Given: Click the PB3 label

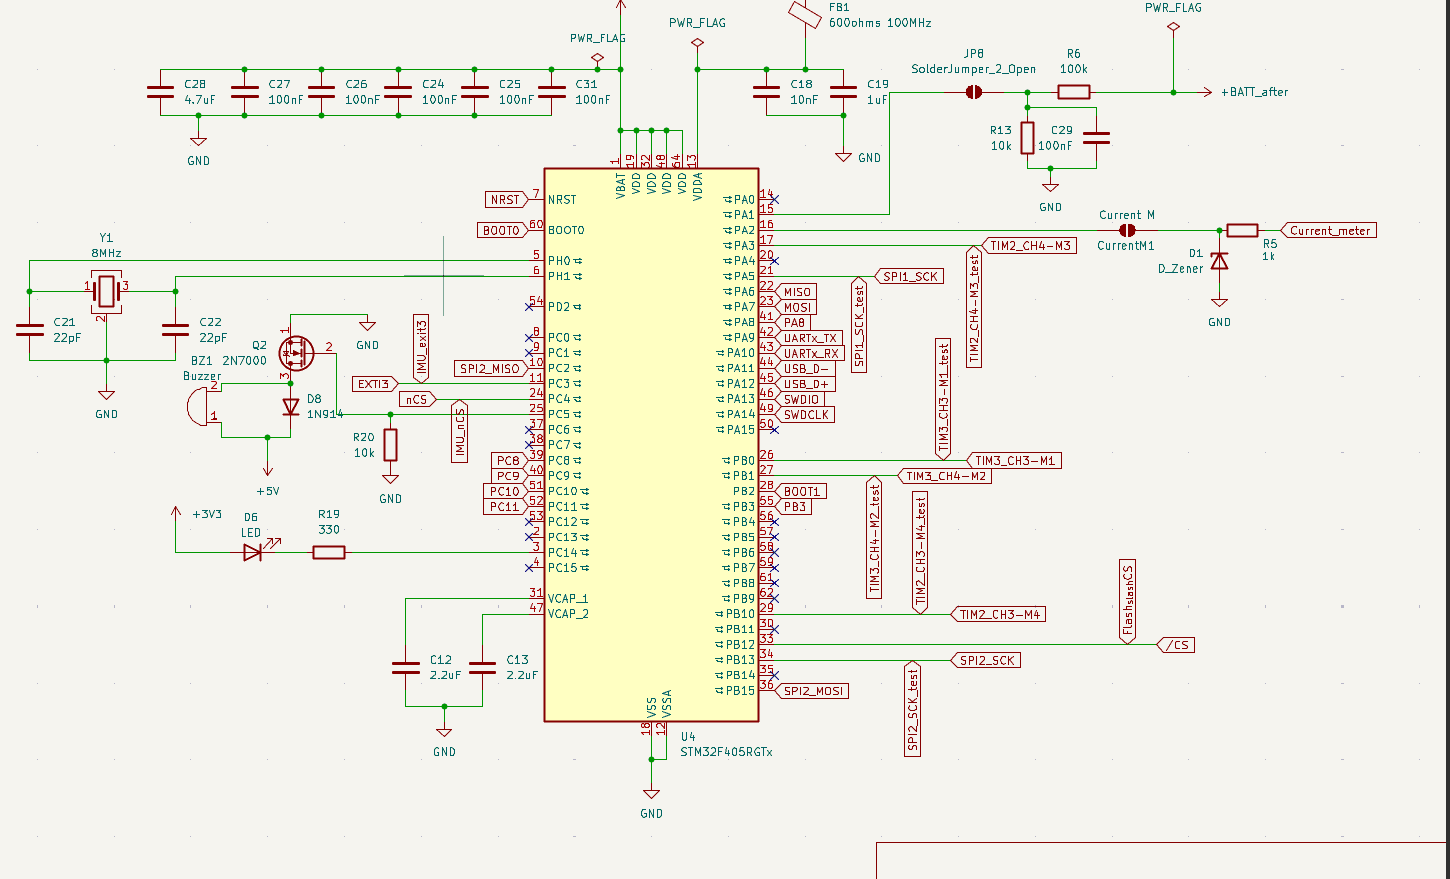Looking at the screenshot, I should [x=793, y=507].
